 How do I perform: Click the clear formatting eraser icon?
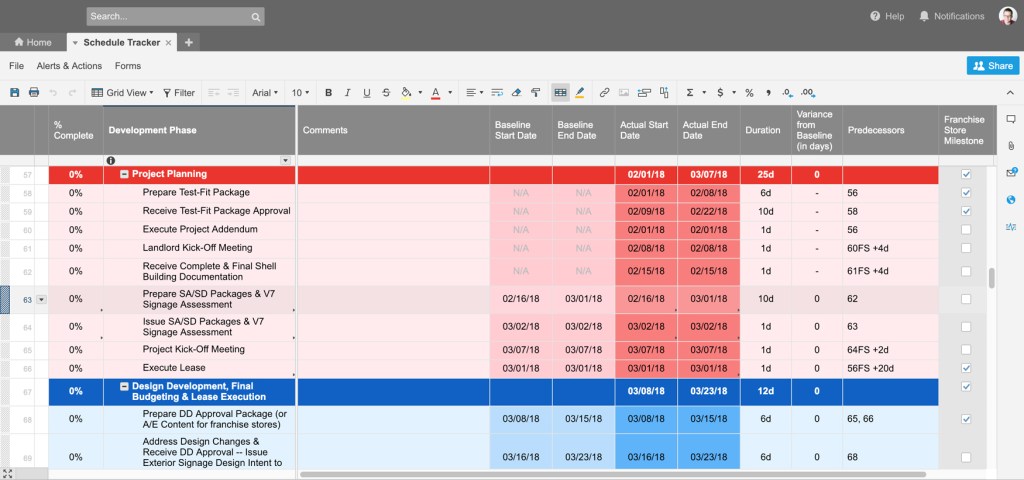516,93
